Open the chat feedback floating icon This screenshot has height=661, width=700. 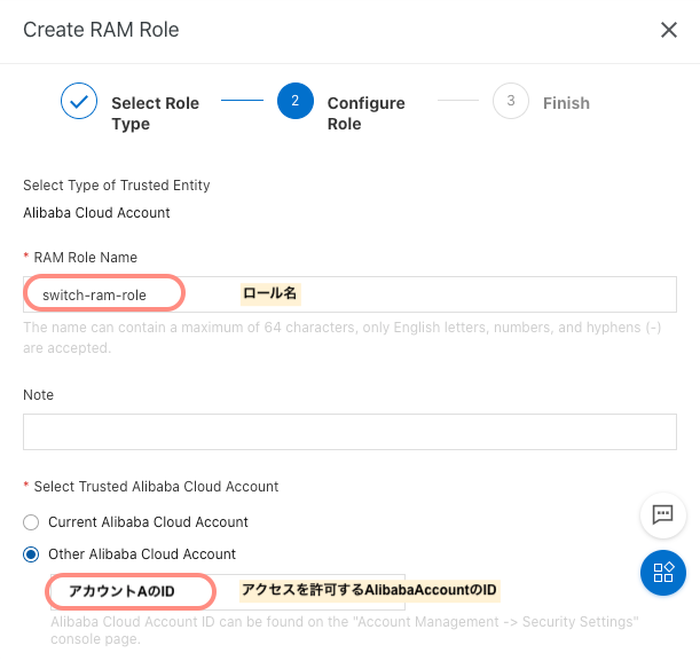tap(662, 515)
